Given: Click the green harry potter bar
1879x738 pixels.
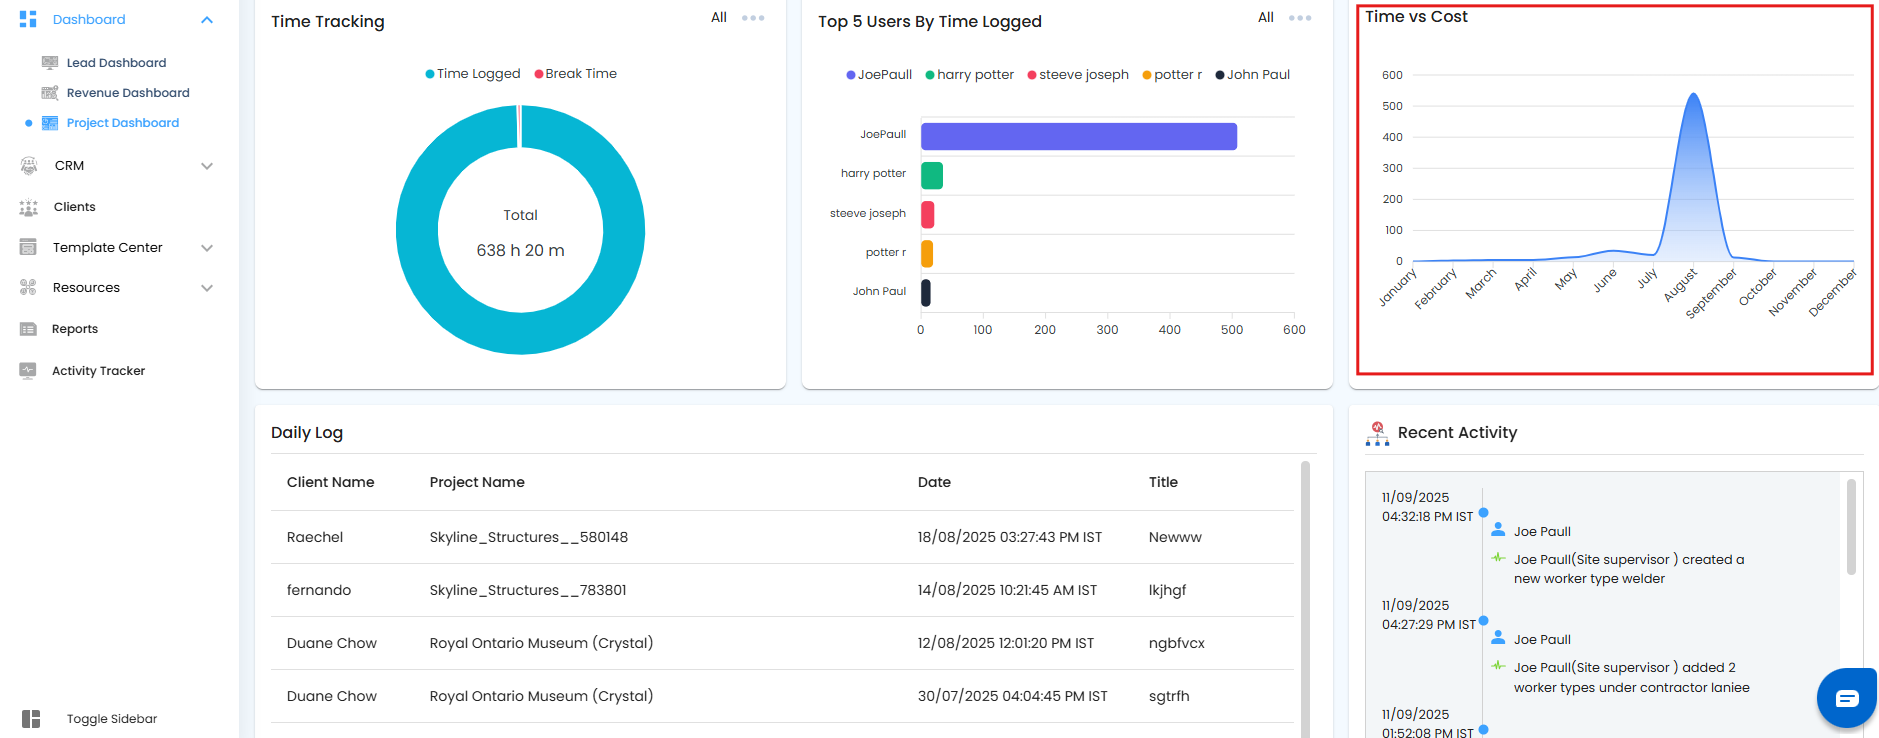Looking at the screenshot, I should (932, 175).
